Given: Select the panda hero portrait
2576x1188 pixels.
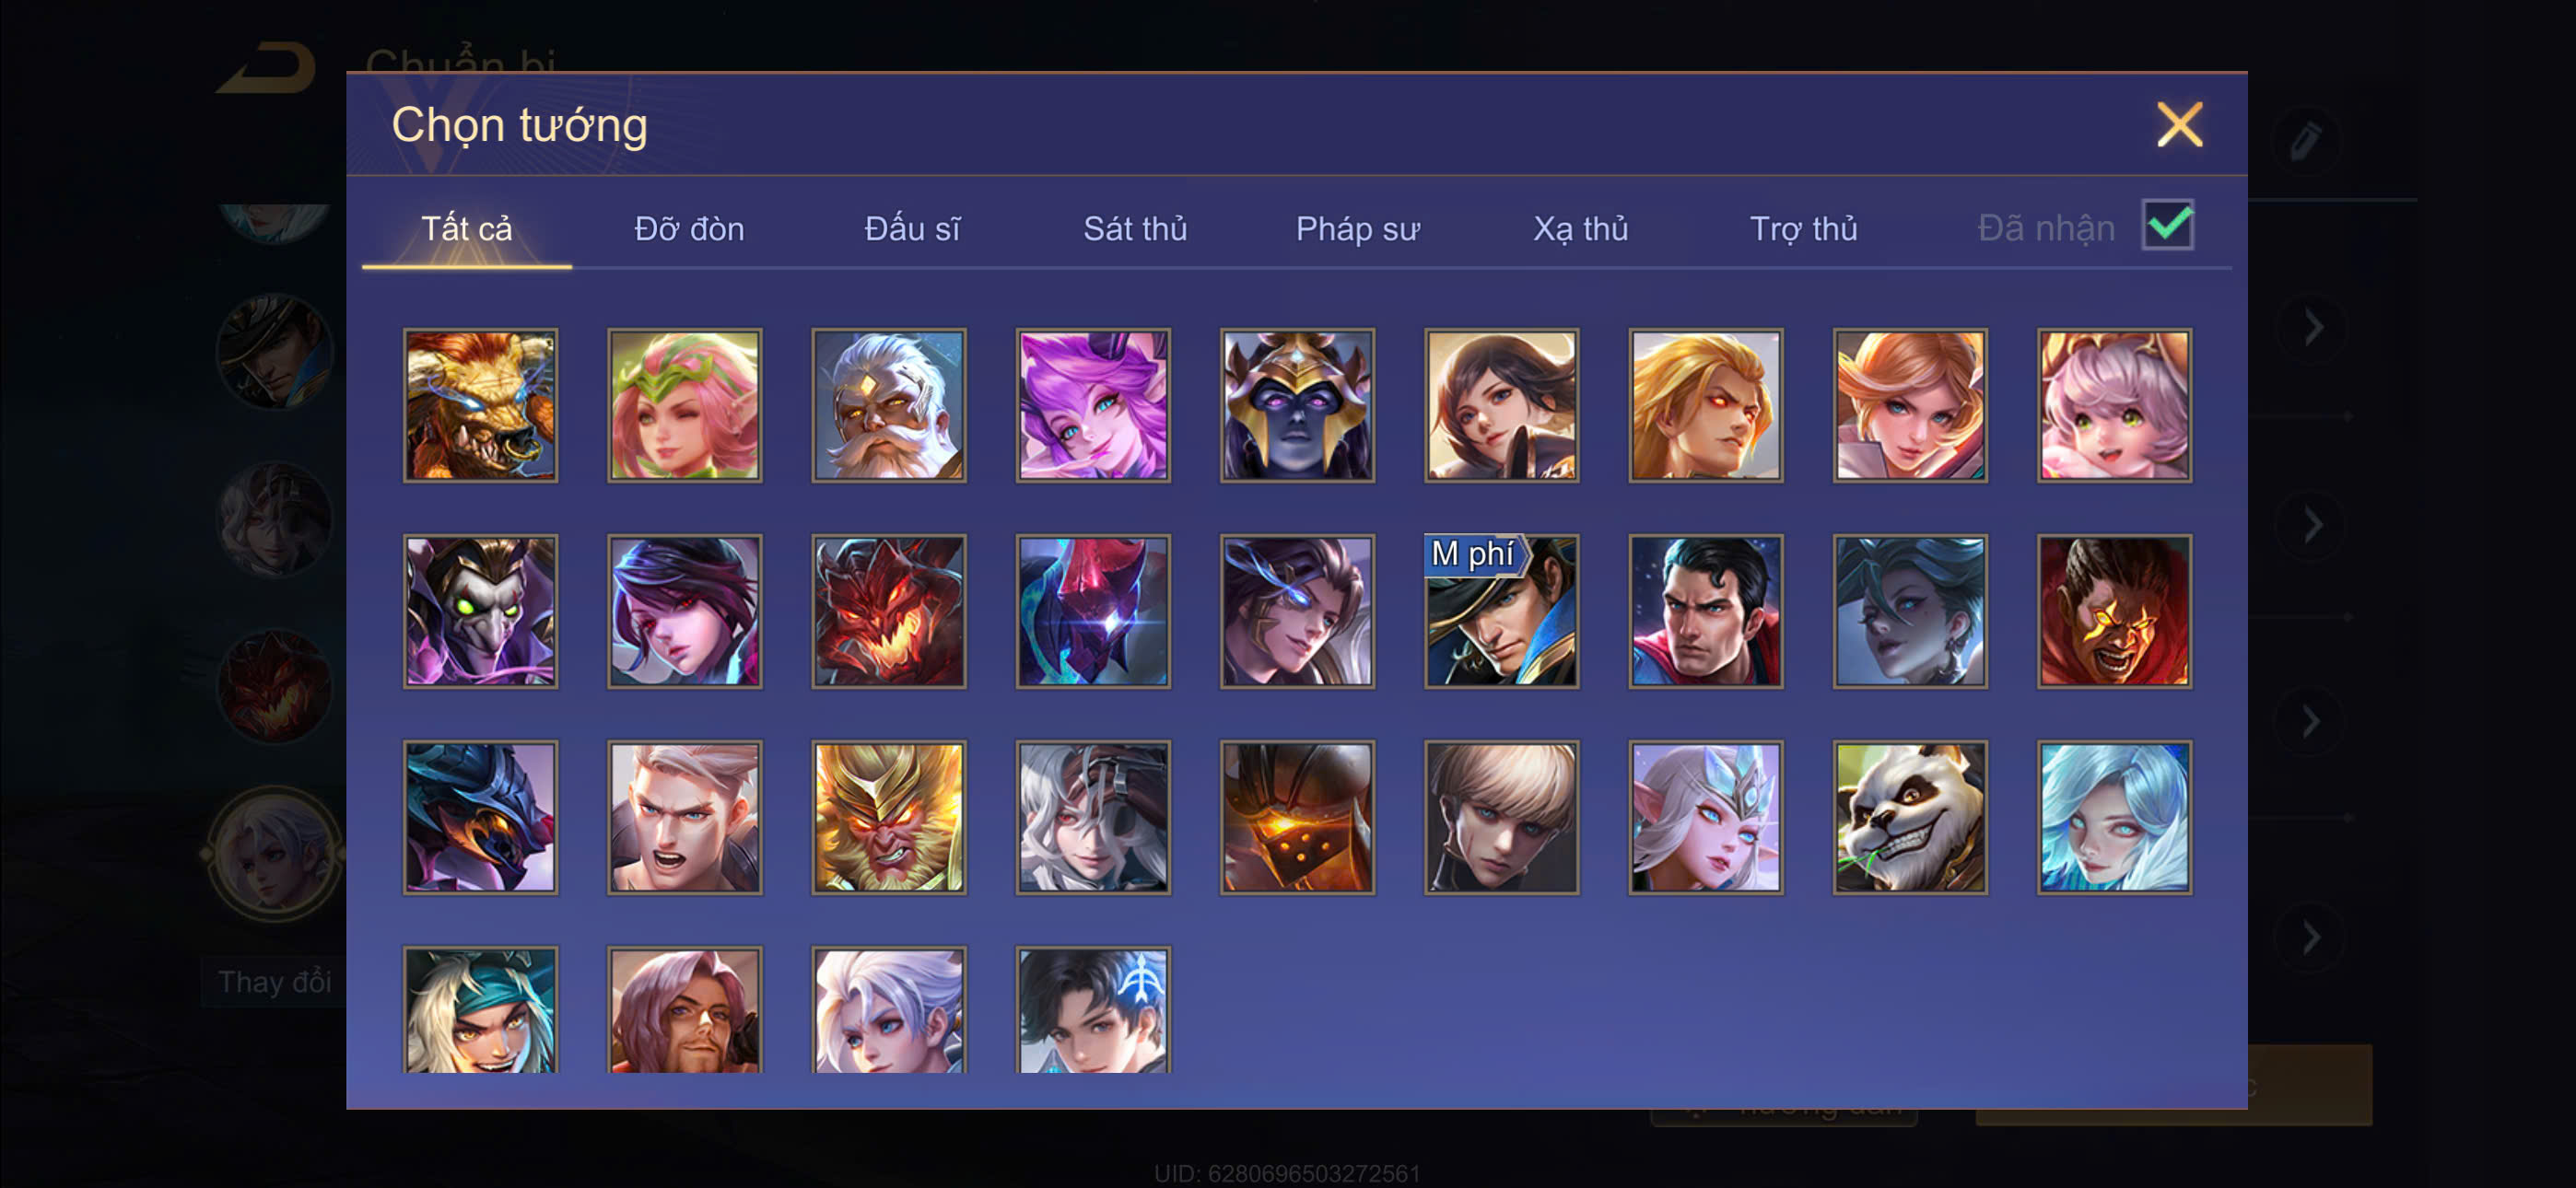Looking at the screenshot, I should pyautogui.click(x=1909, y=817).
